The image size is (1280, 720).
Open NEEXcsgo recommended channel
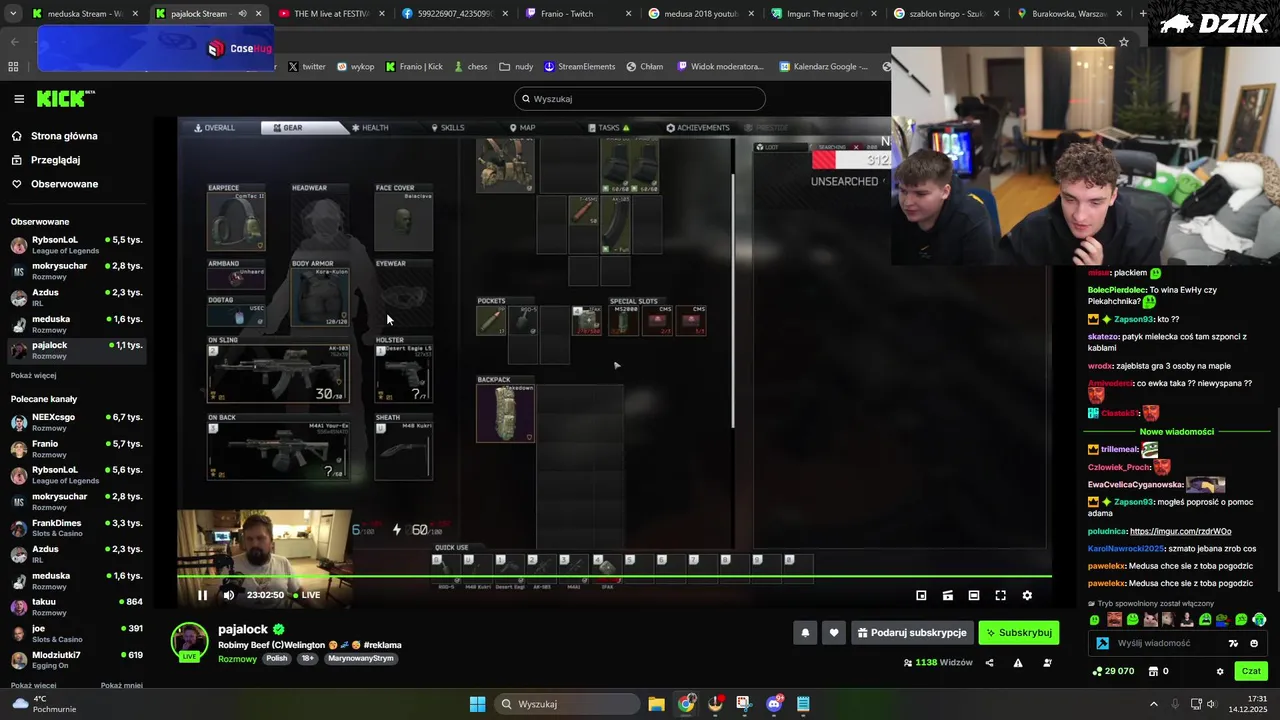[76, 422]
